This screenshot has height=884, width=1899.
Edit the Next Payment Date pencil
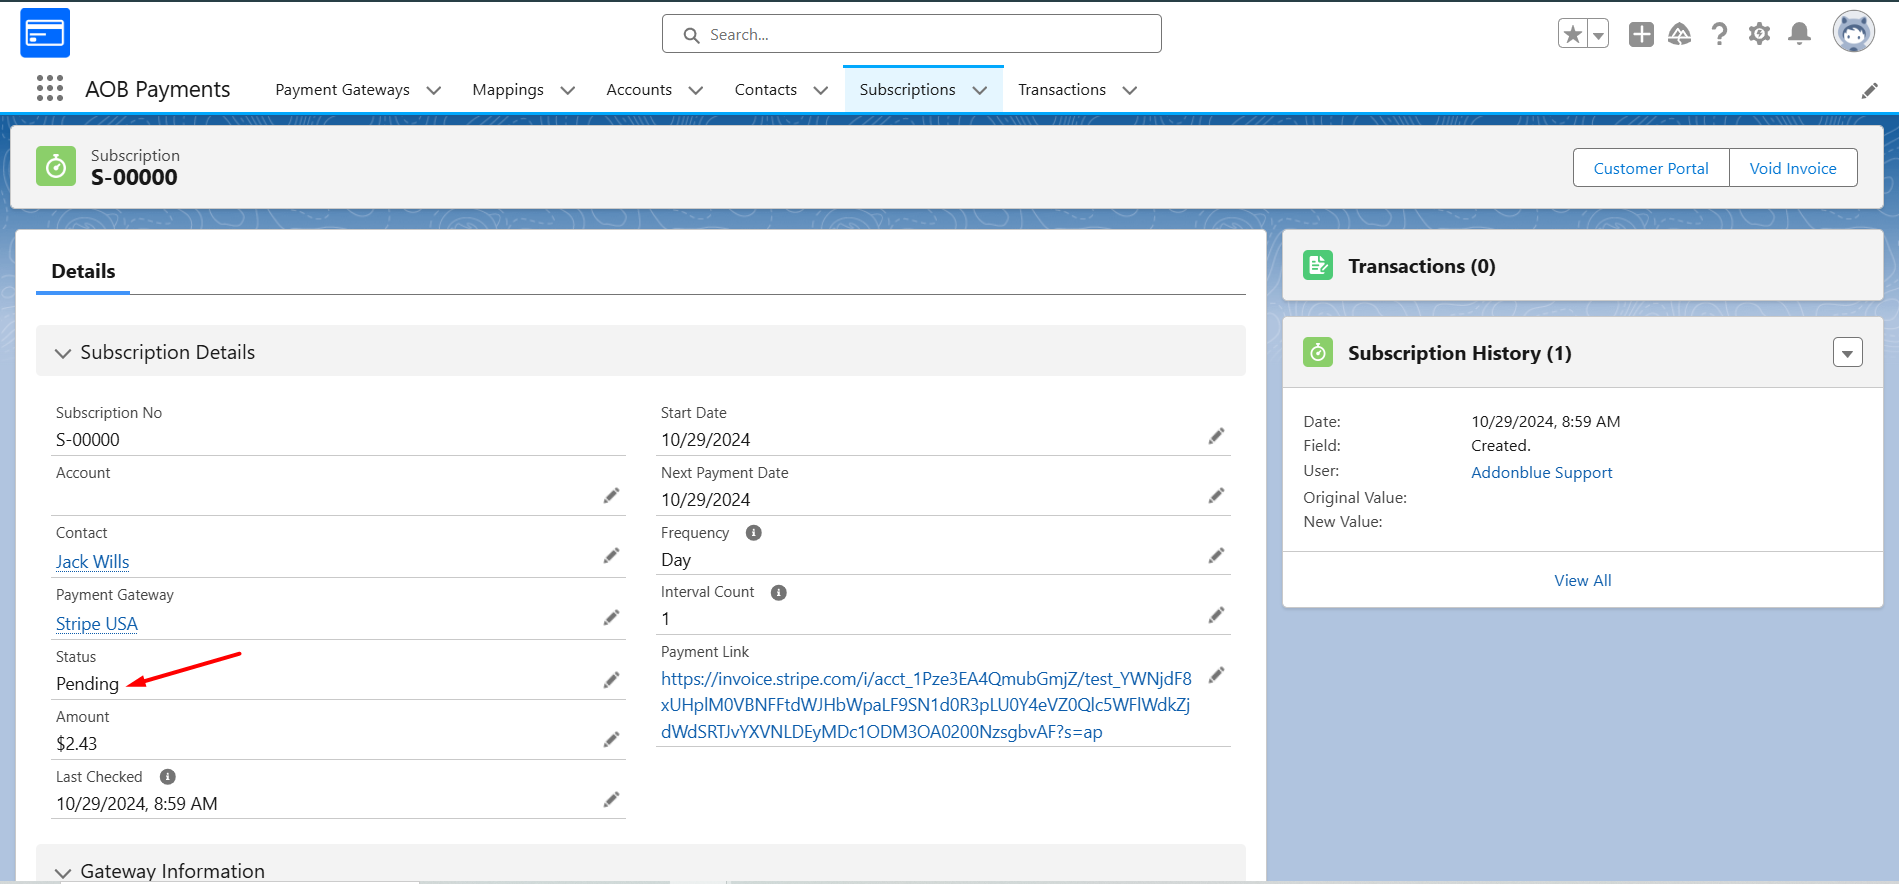coord(1216,496)
